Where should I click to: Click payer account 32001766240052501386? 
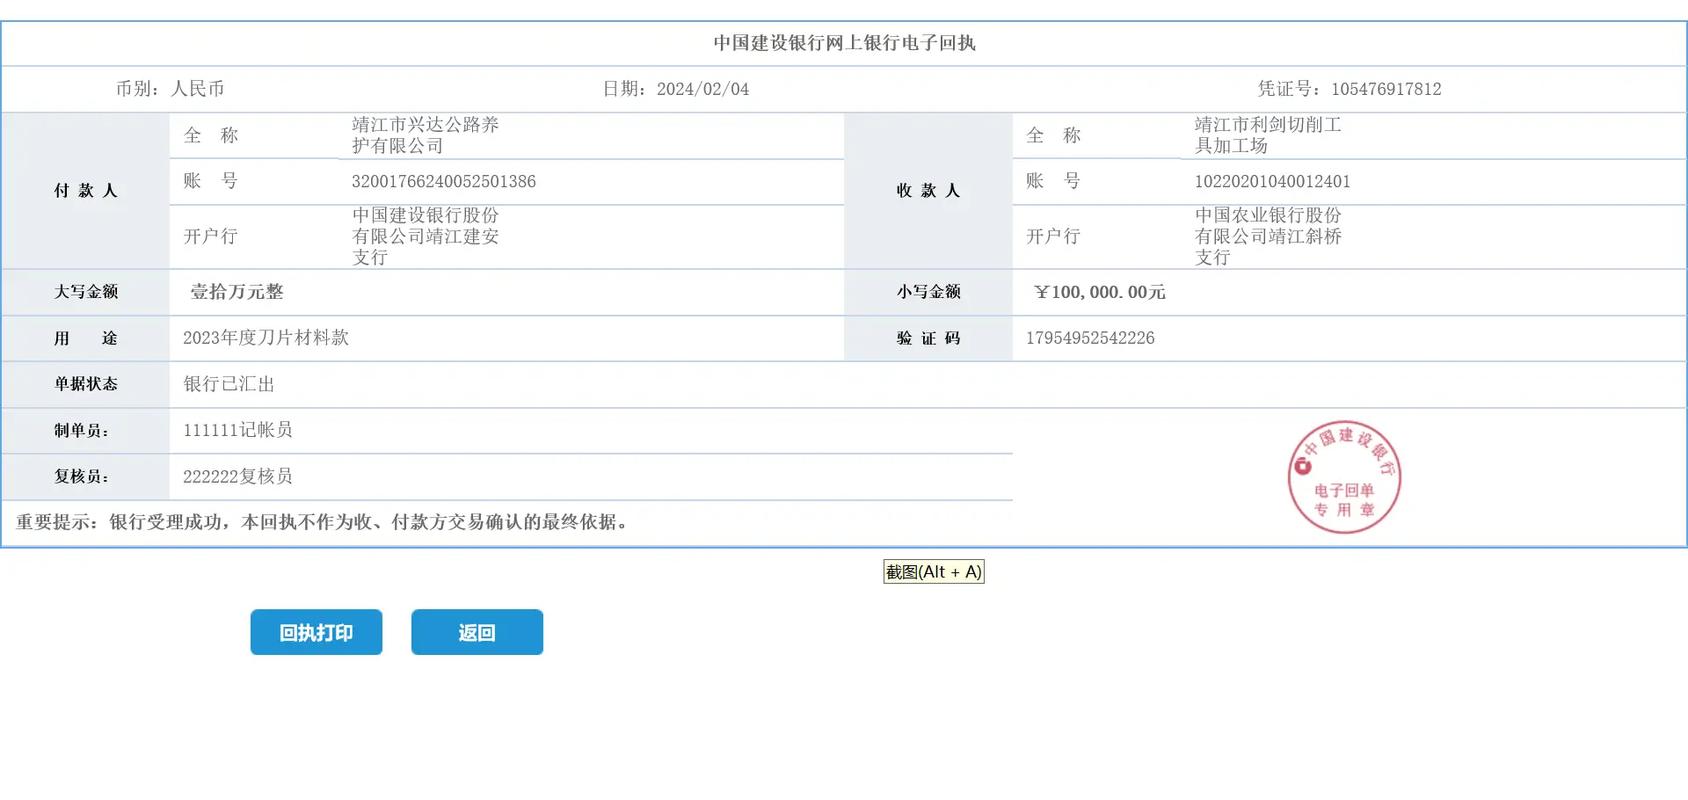[x=444, y=181]
